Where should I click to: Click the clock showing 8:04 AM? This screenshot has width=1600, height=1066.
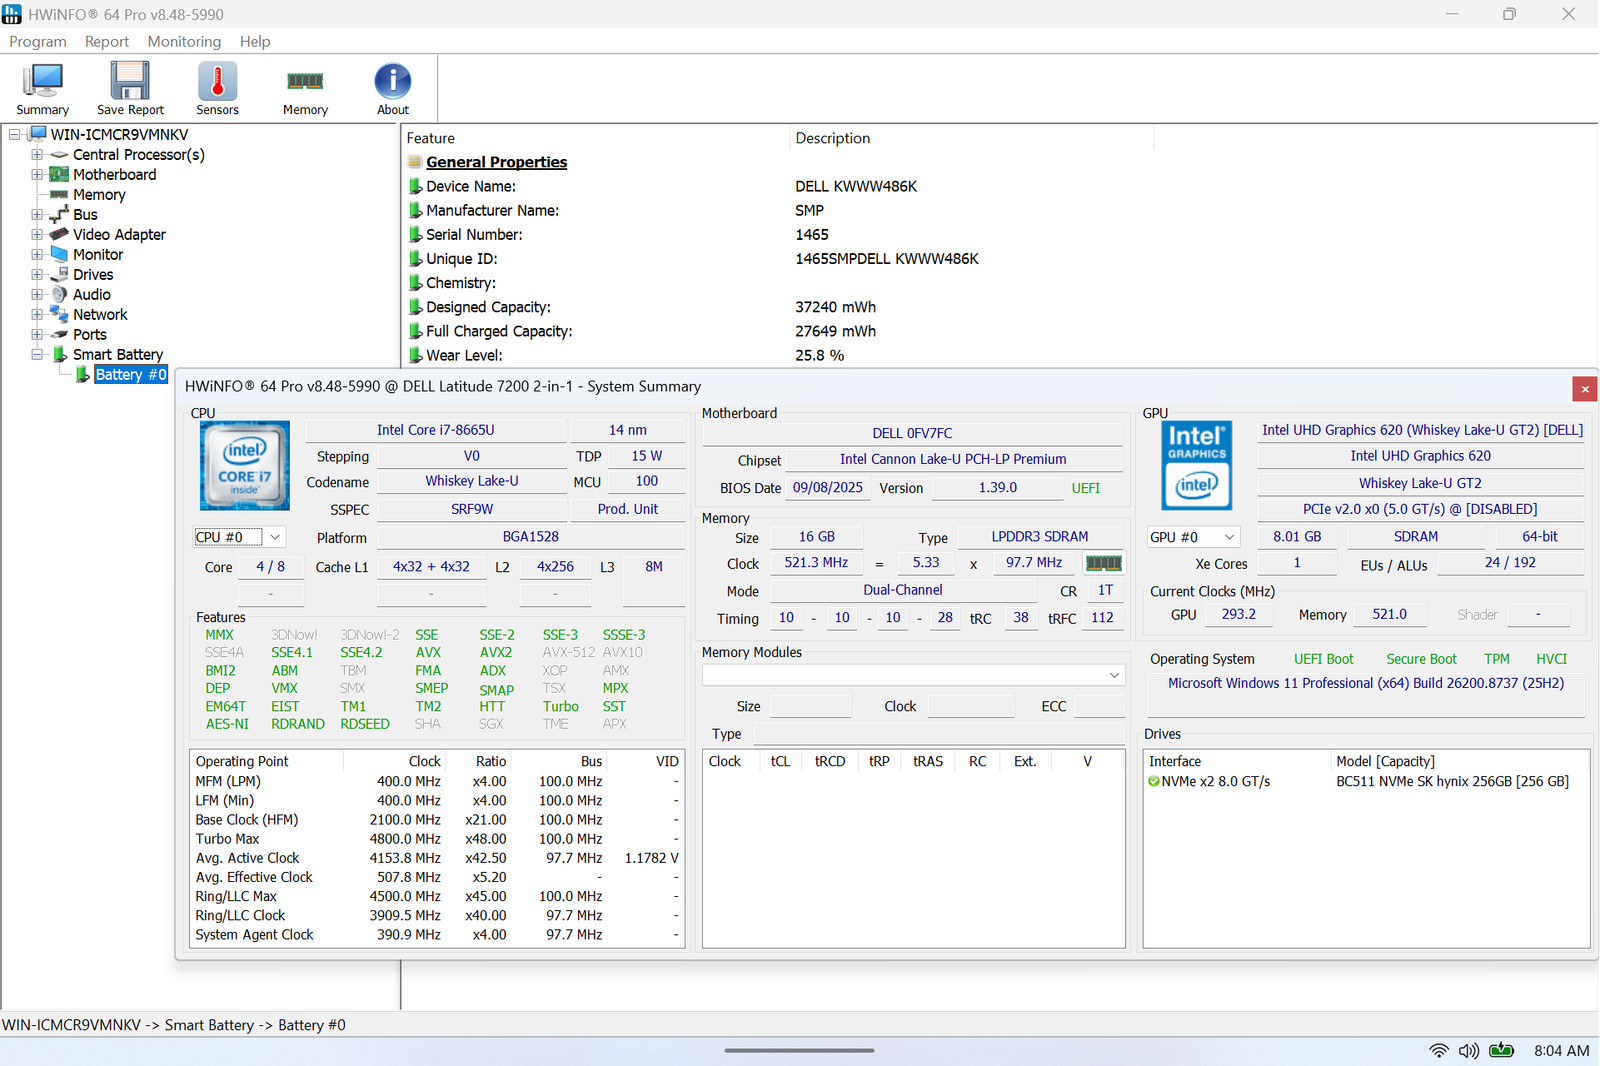[x=1561, y=1050]
